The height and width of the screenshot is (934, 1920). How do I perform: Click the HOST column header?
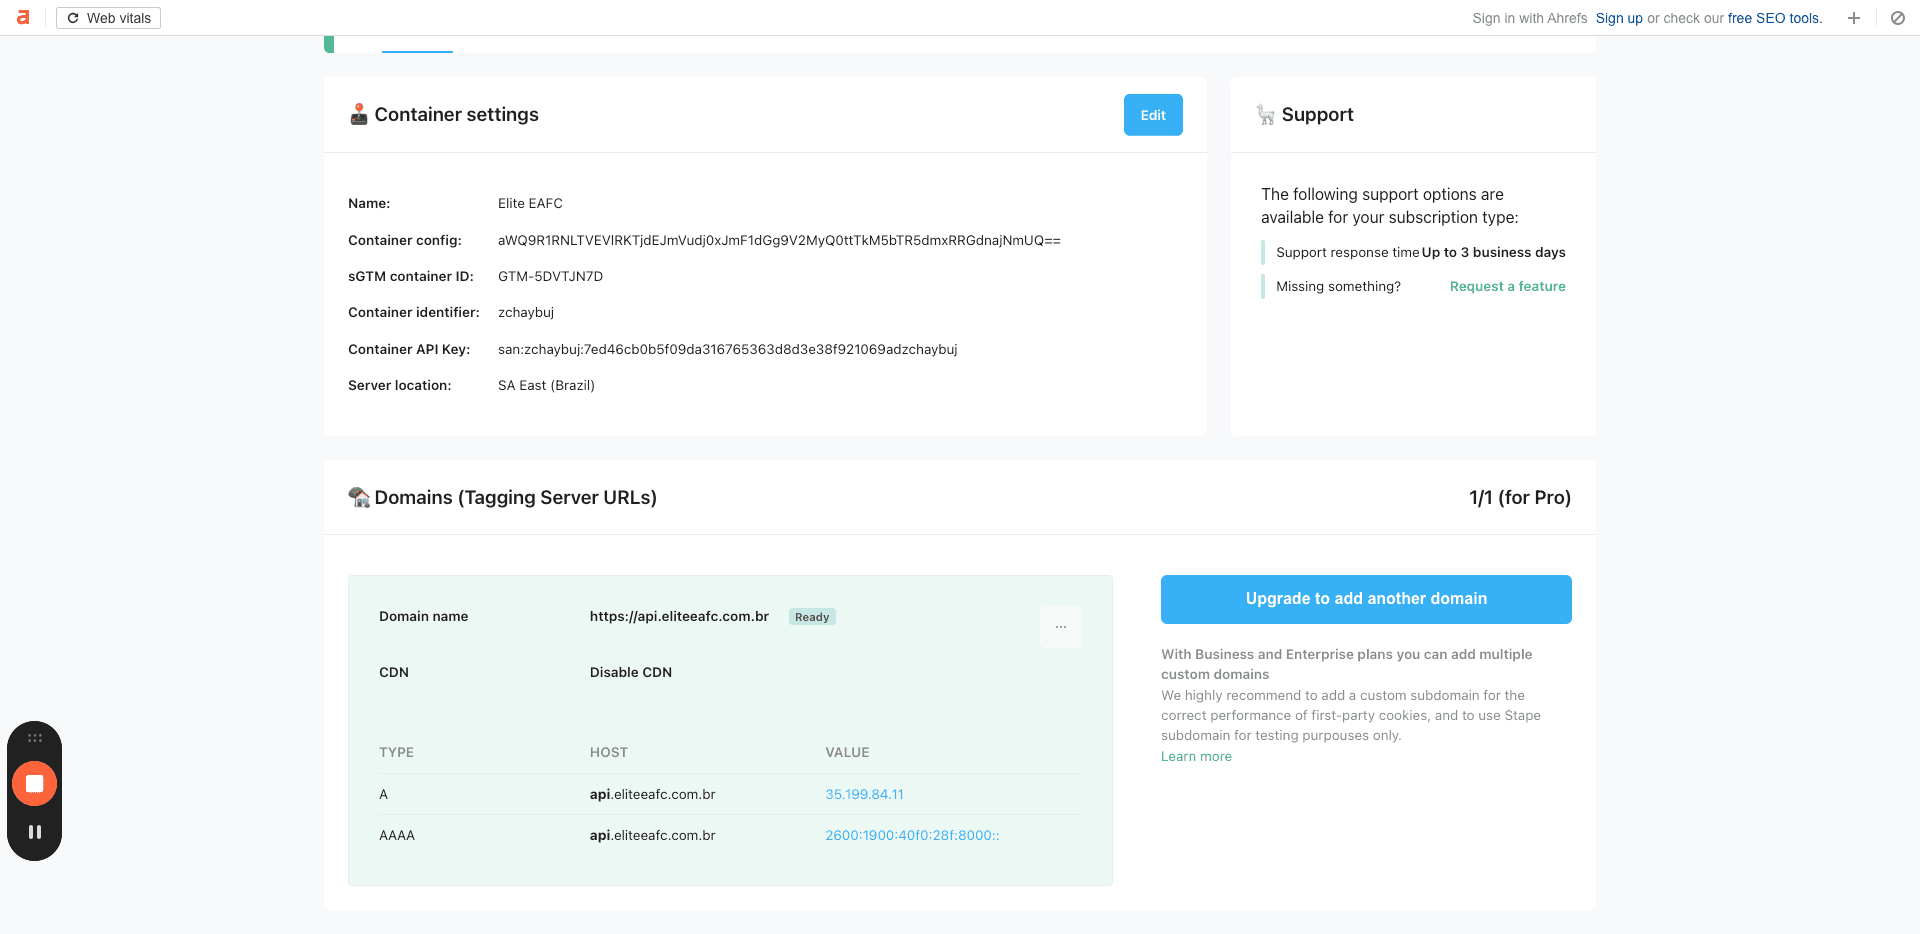[x=609, y=753]
